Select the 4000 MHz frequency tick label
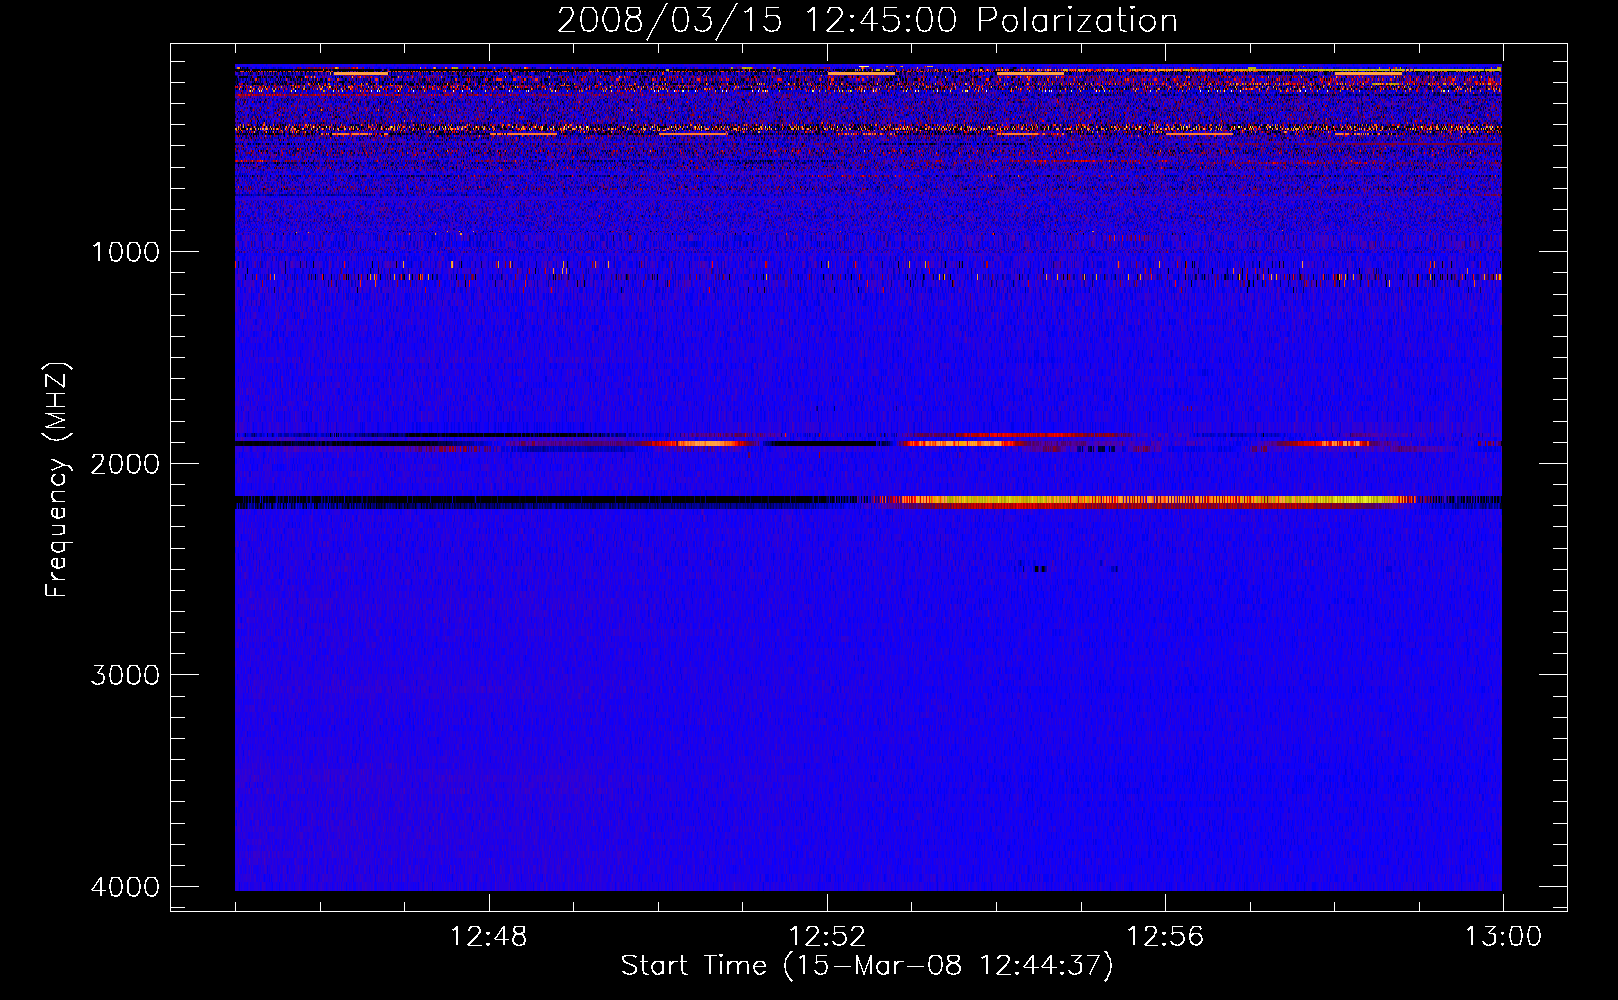 click(125, 887)
